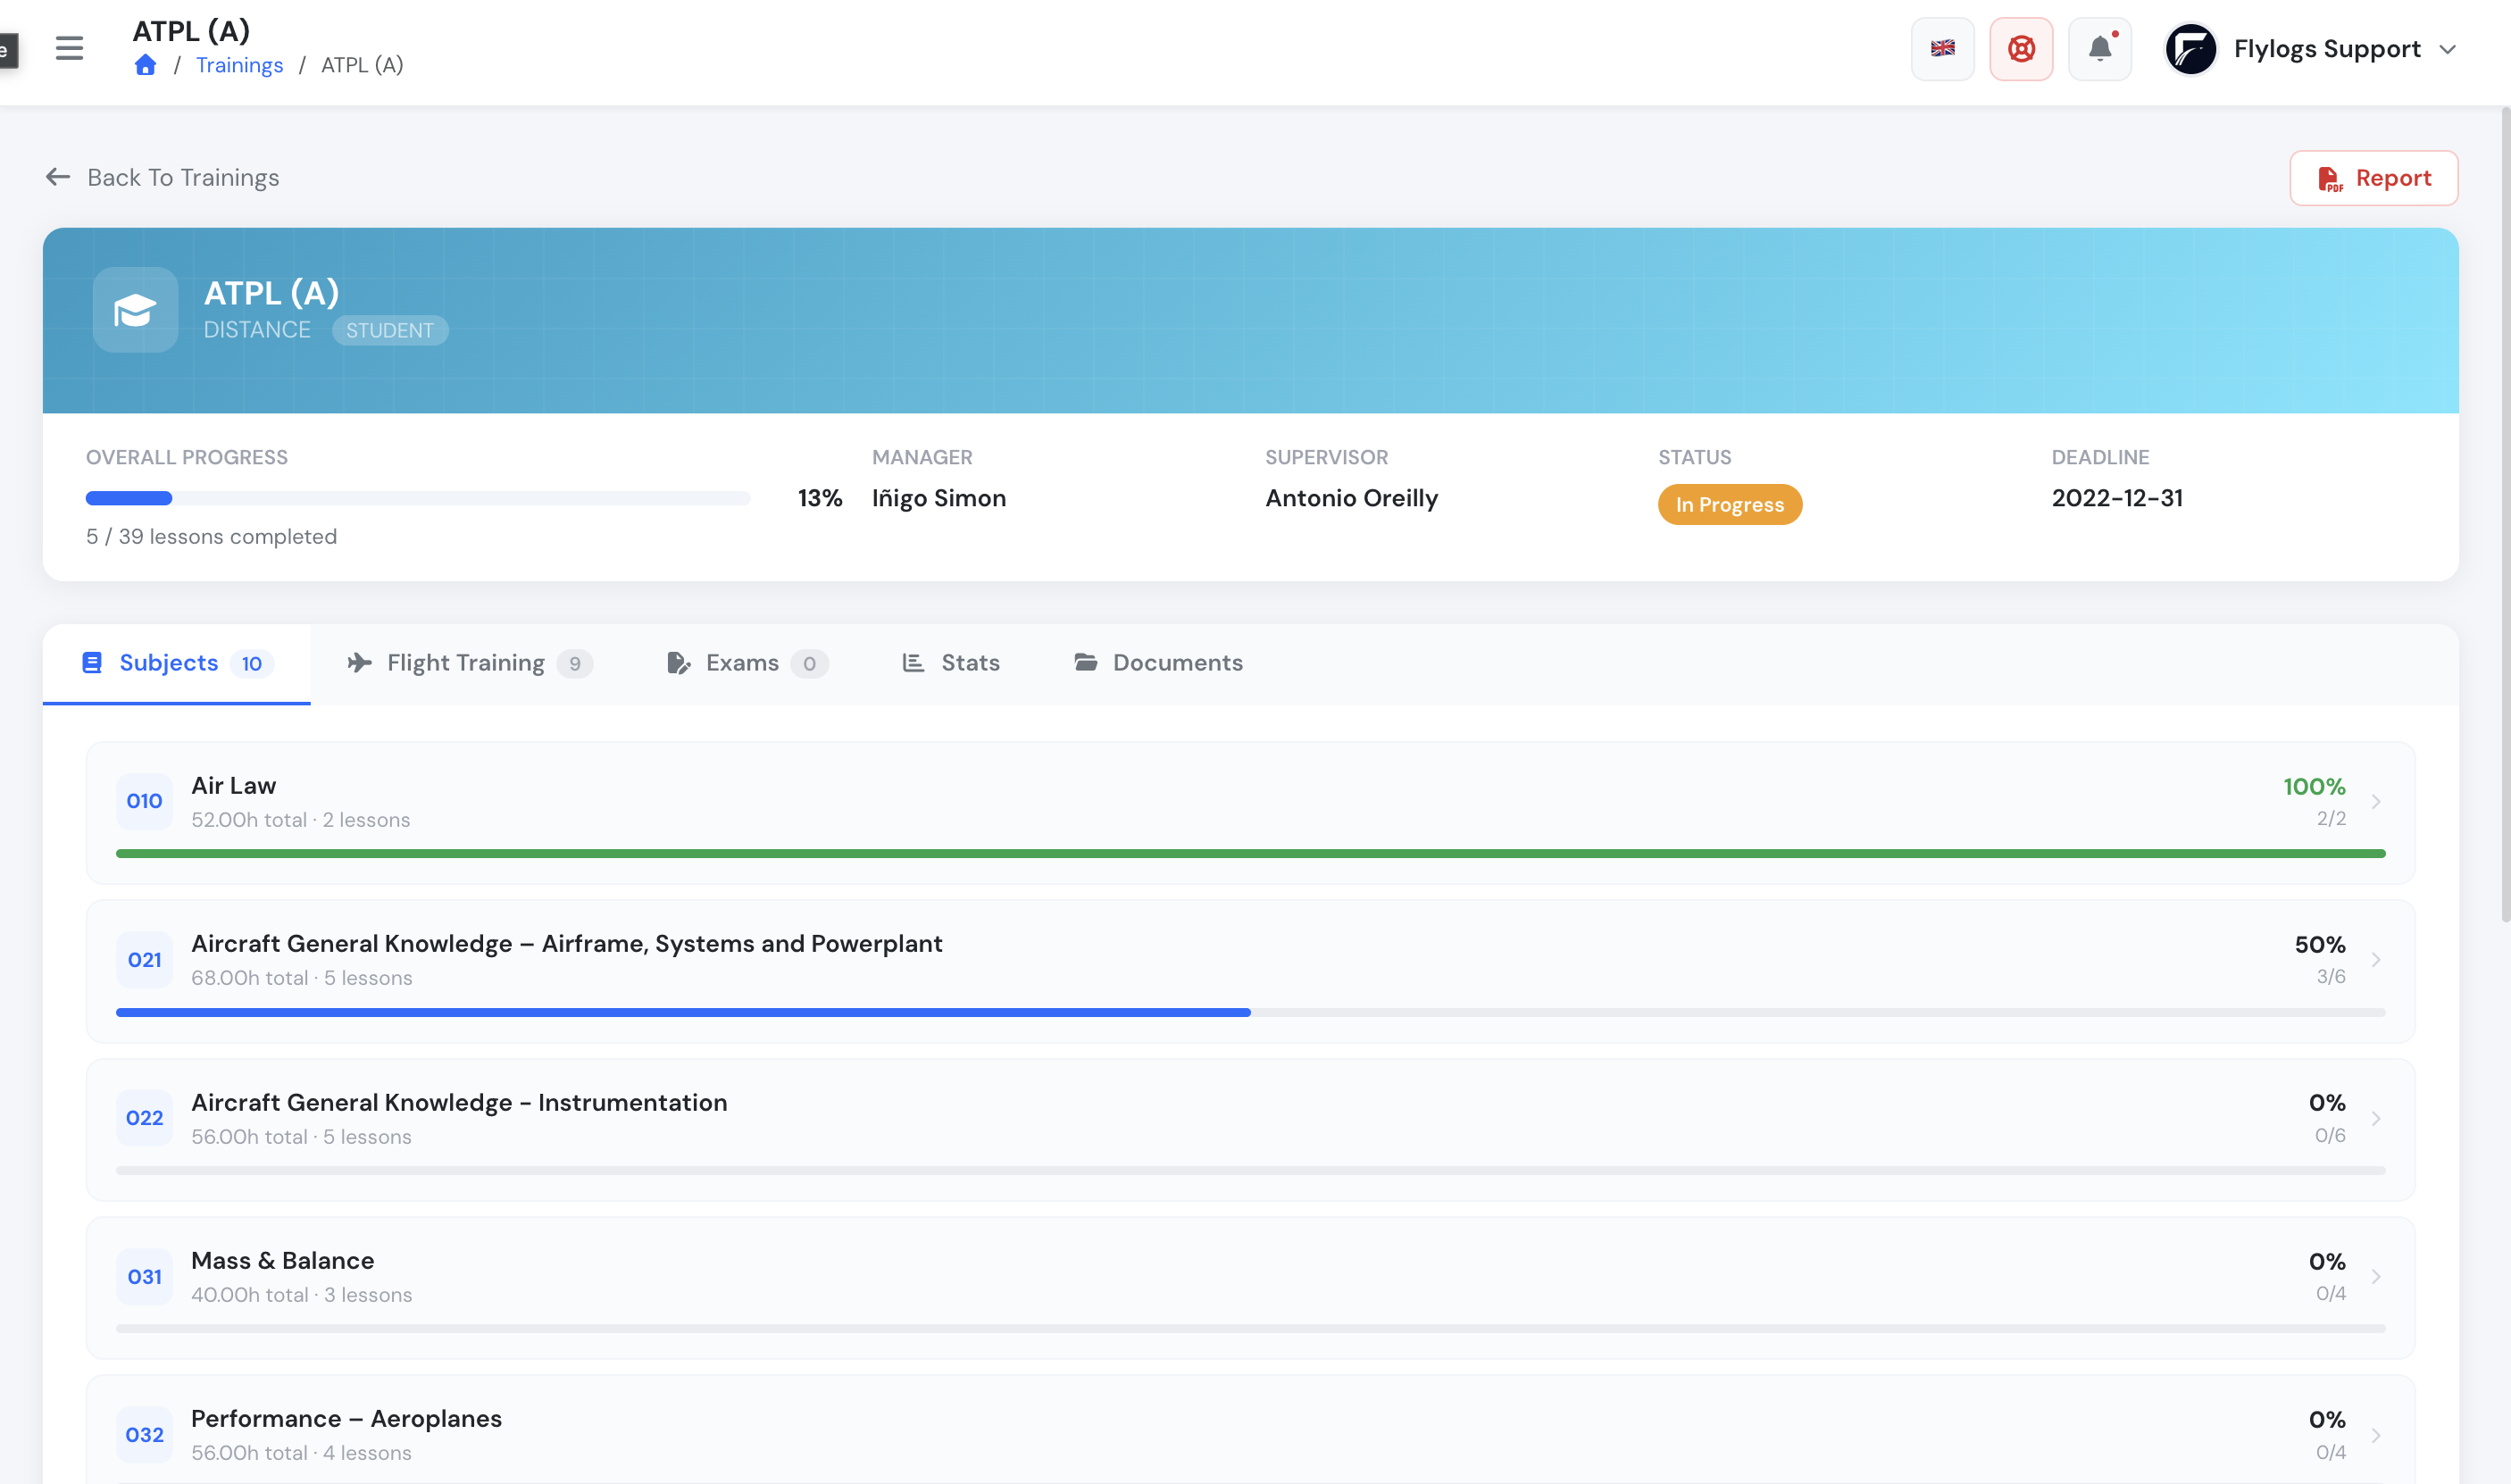Expand the Flylogs Support user dropdown
This screenshot has width=2511, height=1484.
coord(2447,49)
